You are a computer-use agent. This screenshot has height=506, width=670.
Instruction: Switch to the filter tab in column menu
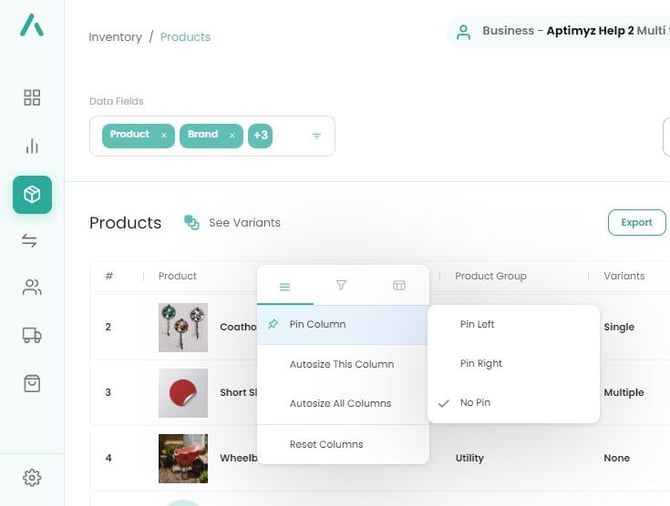point(341,286)
